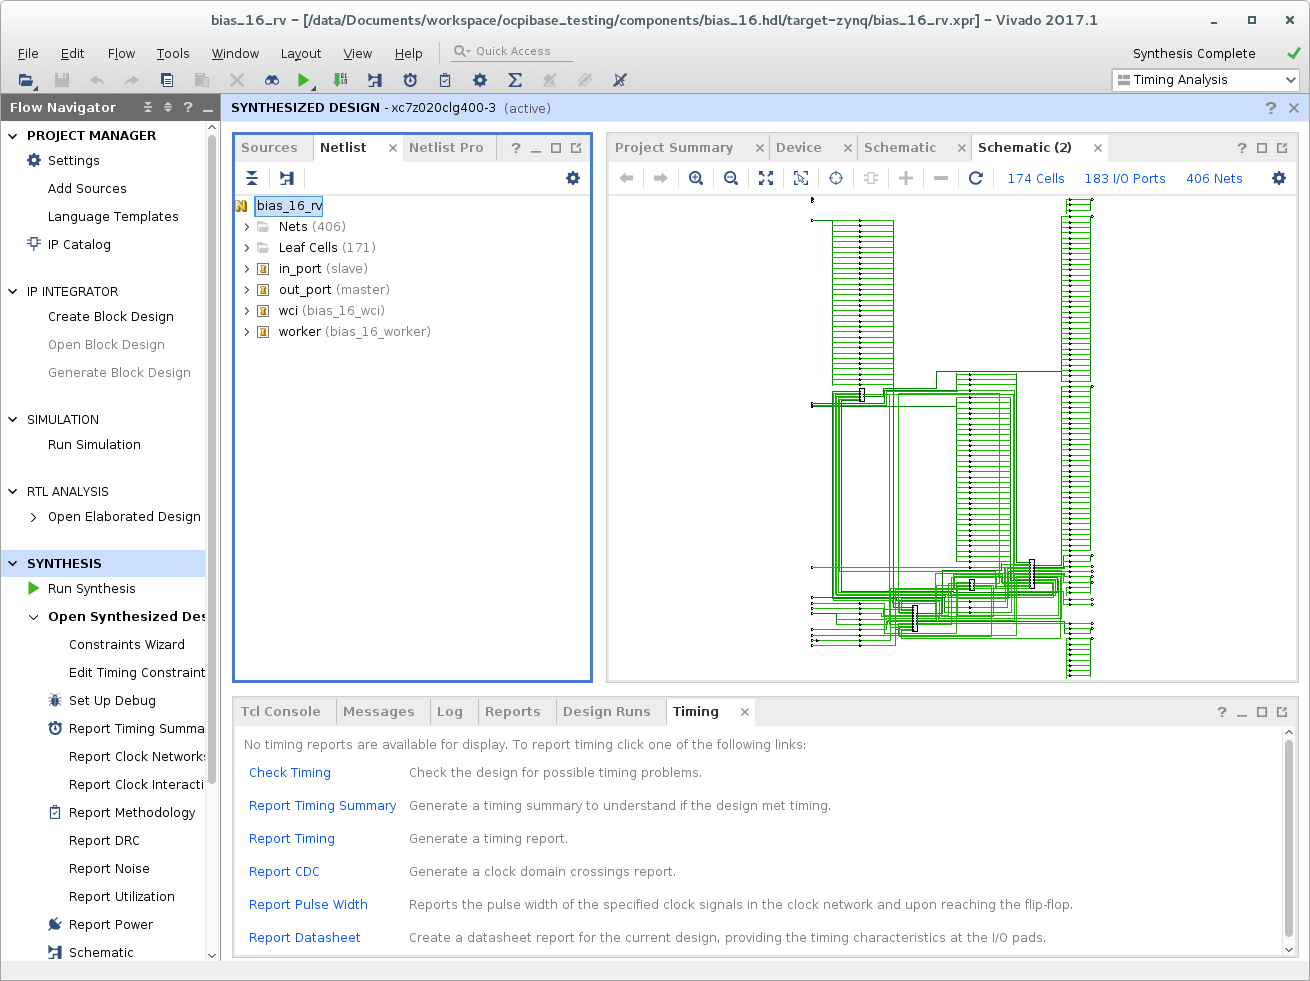Screen dimensions: 1310x981
Task: Click the Regenerate schematic refresh icon
Action: tap(976, 178)
